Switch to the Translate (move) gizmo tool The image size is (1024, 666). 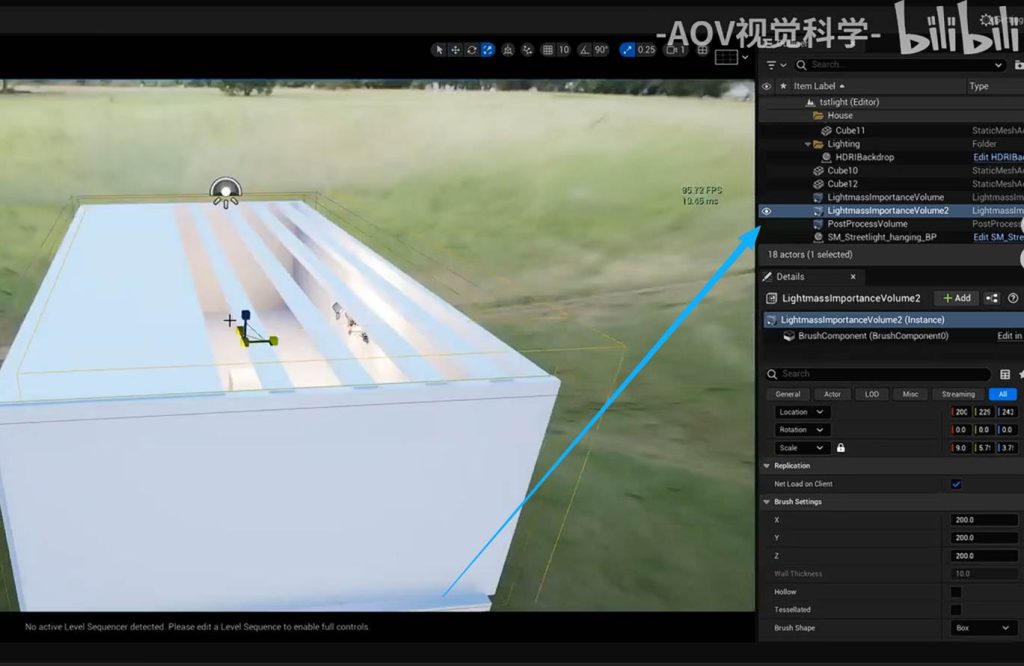coord(456,50)
